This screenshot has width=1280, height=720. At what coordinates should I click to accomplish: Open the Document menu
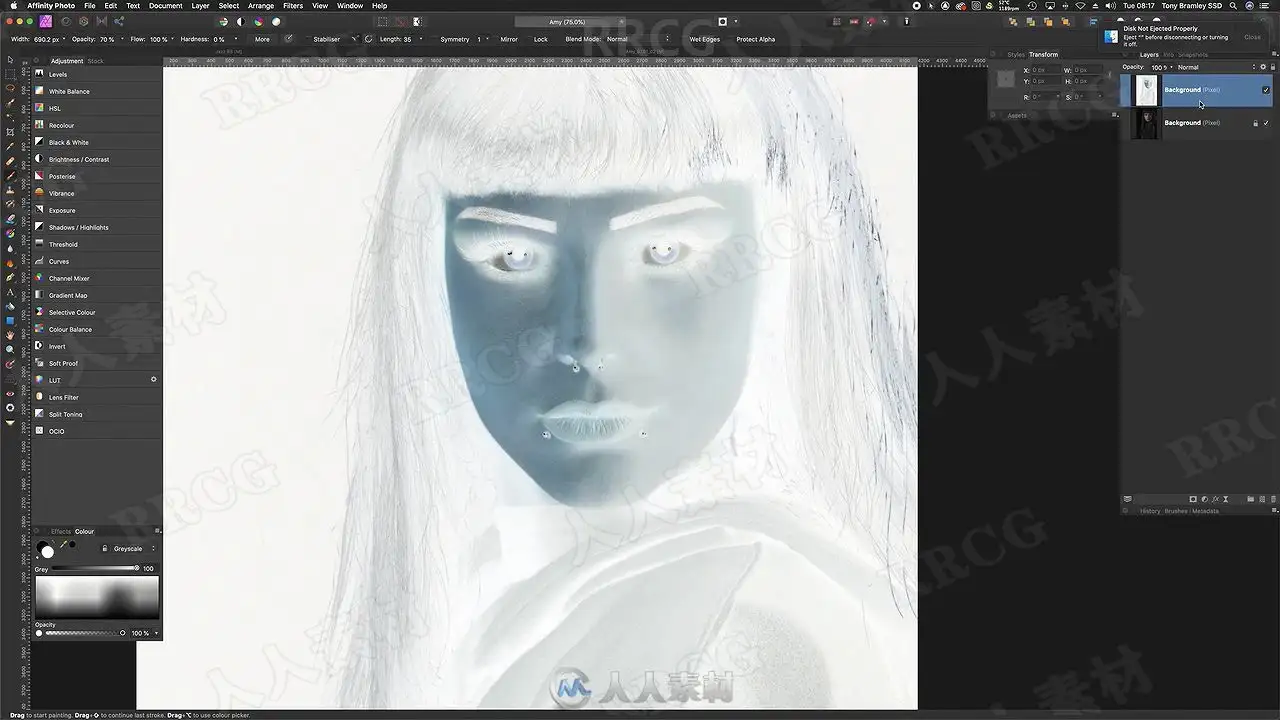point(165,6)
